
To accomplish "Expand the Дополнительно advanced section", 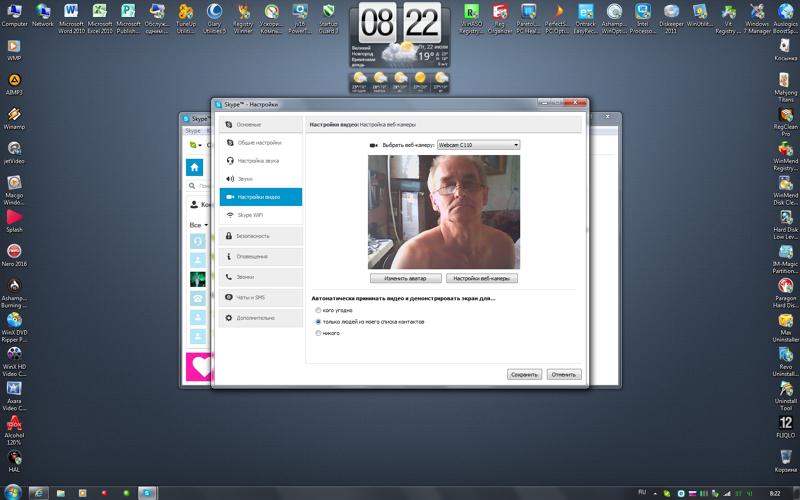I will click(261, 318).
